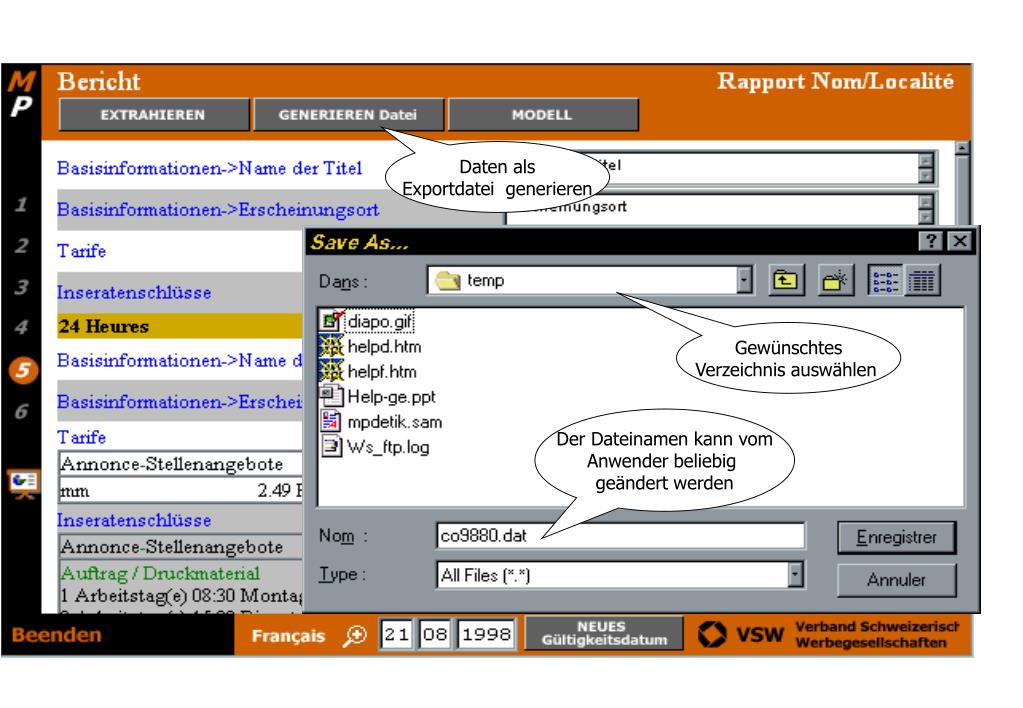Click the VSW logo
This screenshot has height=708, width=1023.
[x=740, y=634]
